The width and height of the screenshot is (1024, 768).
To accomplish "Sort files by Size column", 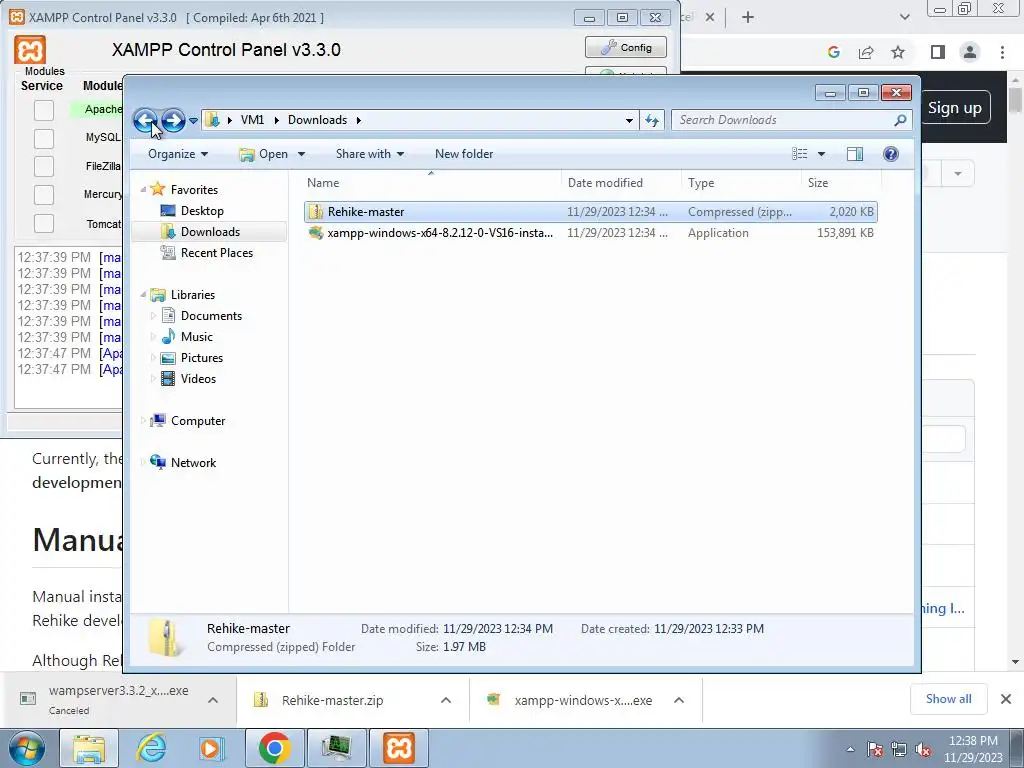I will tap(841, 183).
